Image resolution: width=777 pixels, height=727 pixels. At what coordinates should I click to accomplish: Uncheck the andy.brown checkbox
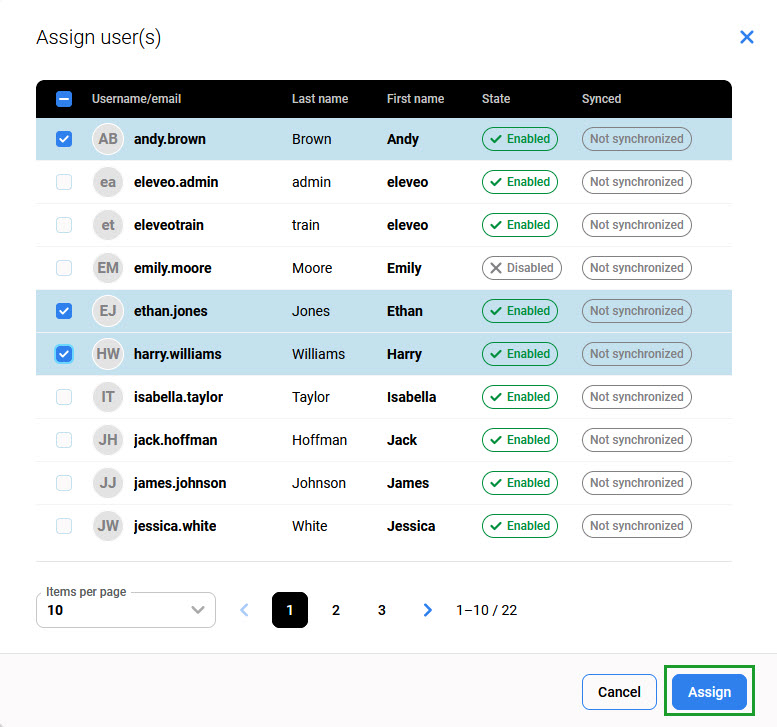[64, 139]
